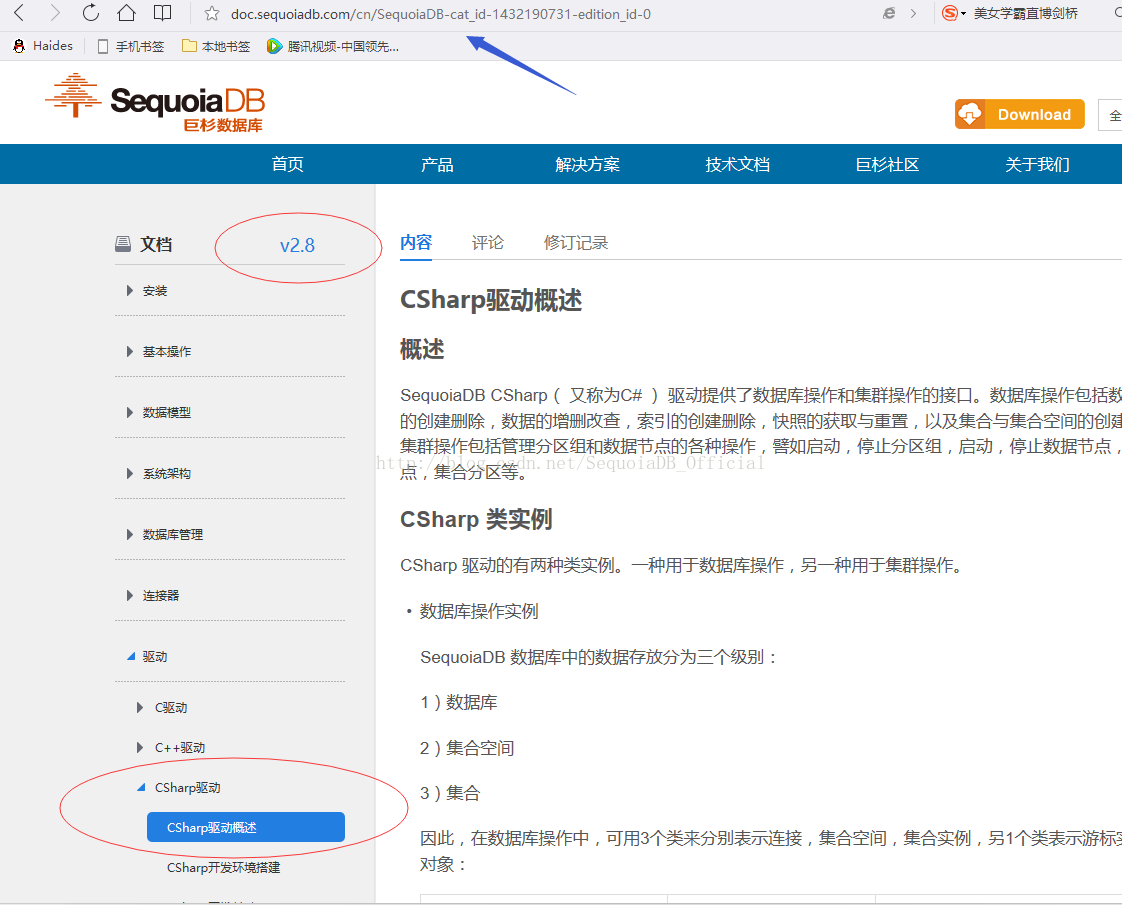Open the 巨杉社区 menu item
The width and height of the screenshot is (1122, 905).
pos(887,165)
